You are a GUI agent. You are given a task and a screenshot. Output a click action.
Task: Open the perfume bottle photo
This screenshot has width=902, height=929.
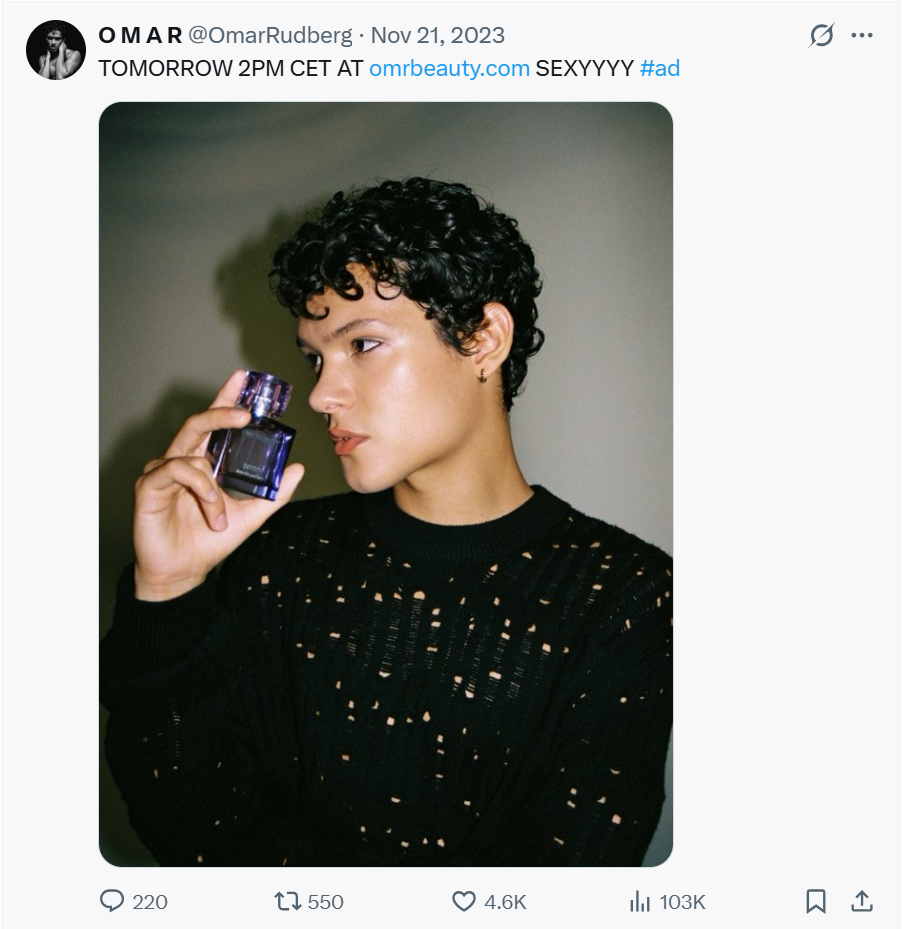[x=386, y=484]
